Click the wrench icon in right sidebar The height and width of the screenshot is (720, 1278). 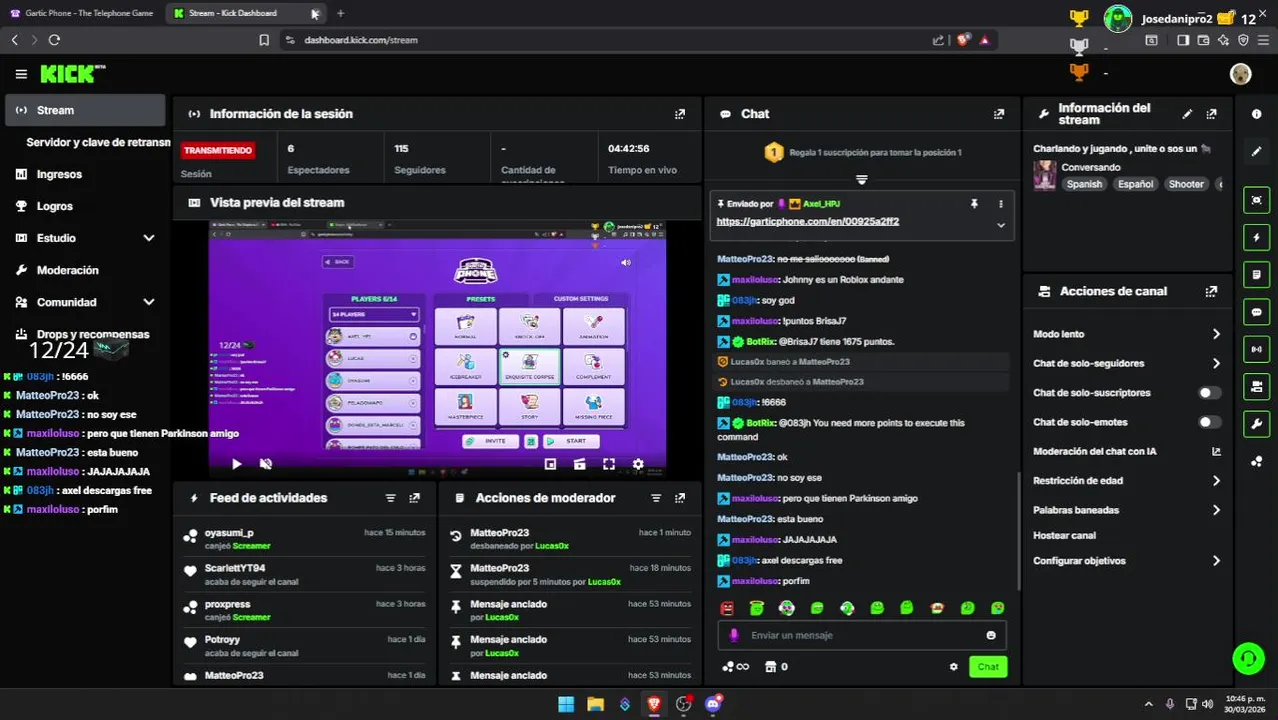(x=1257, y=424)
